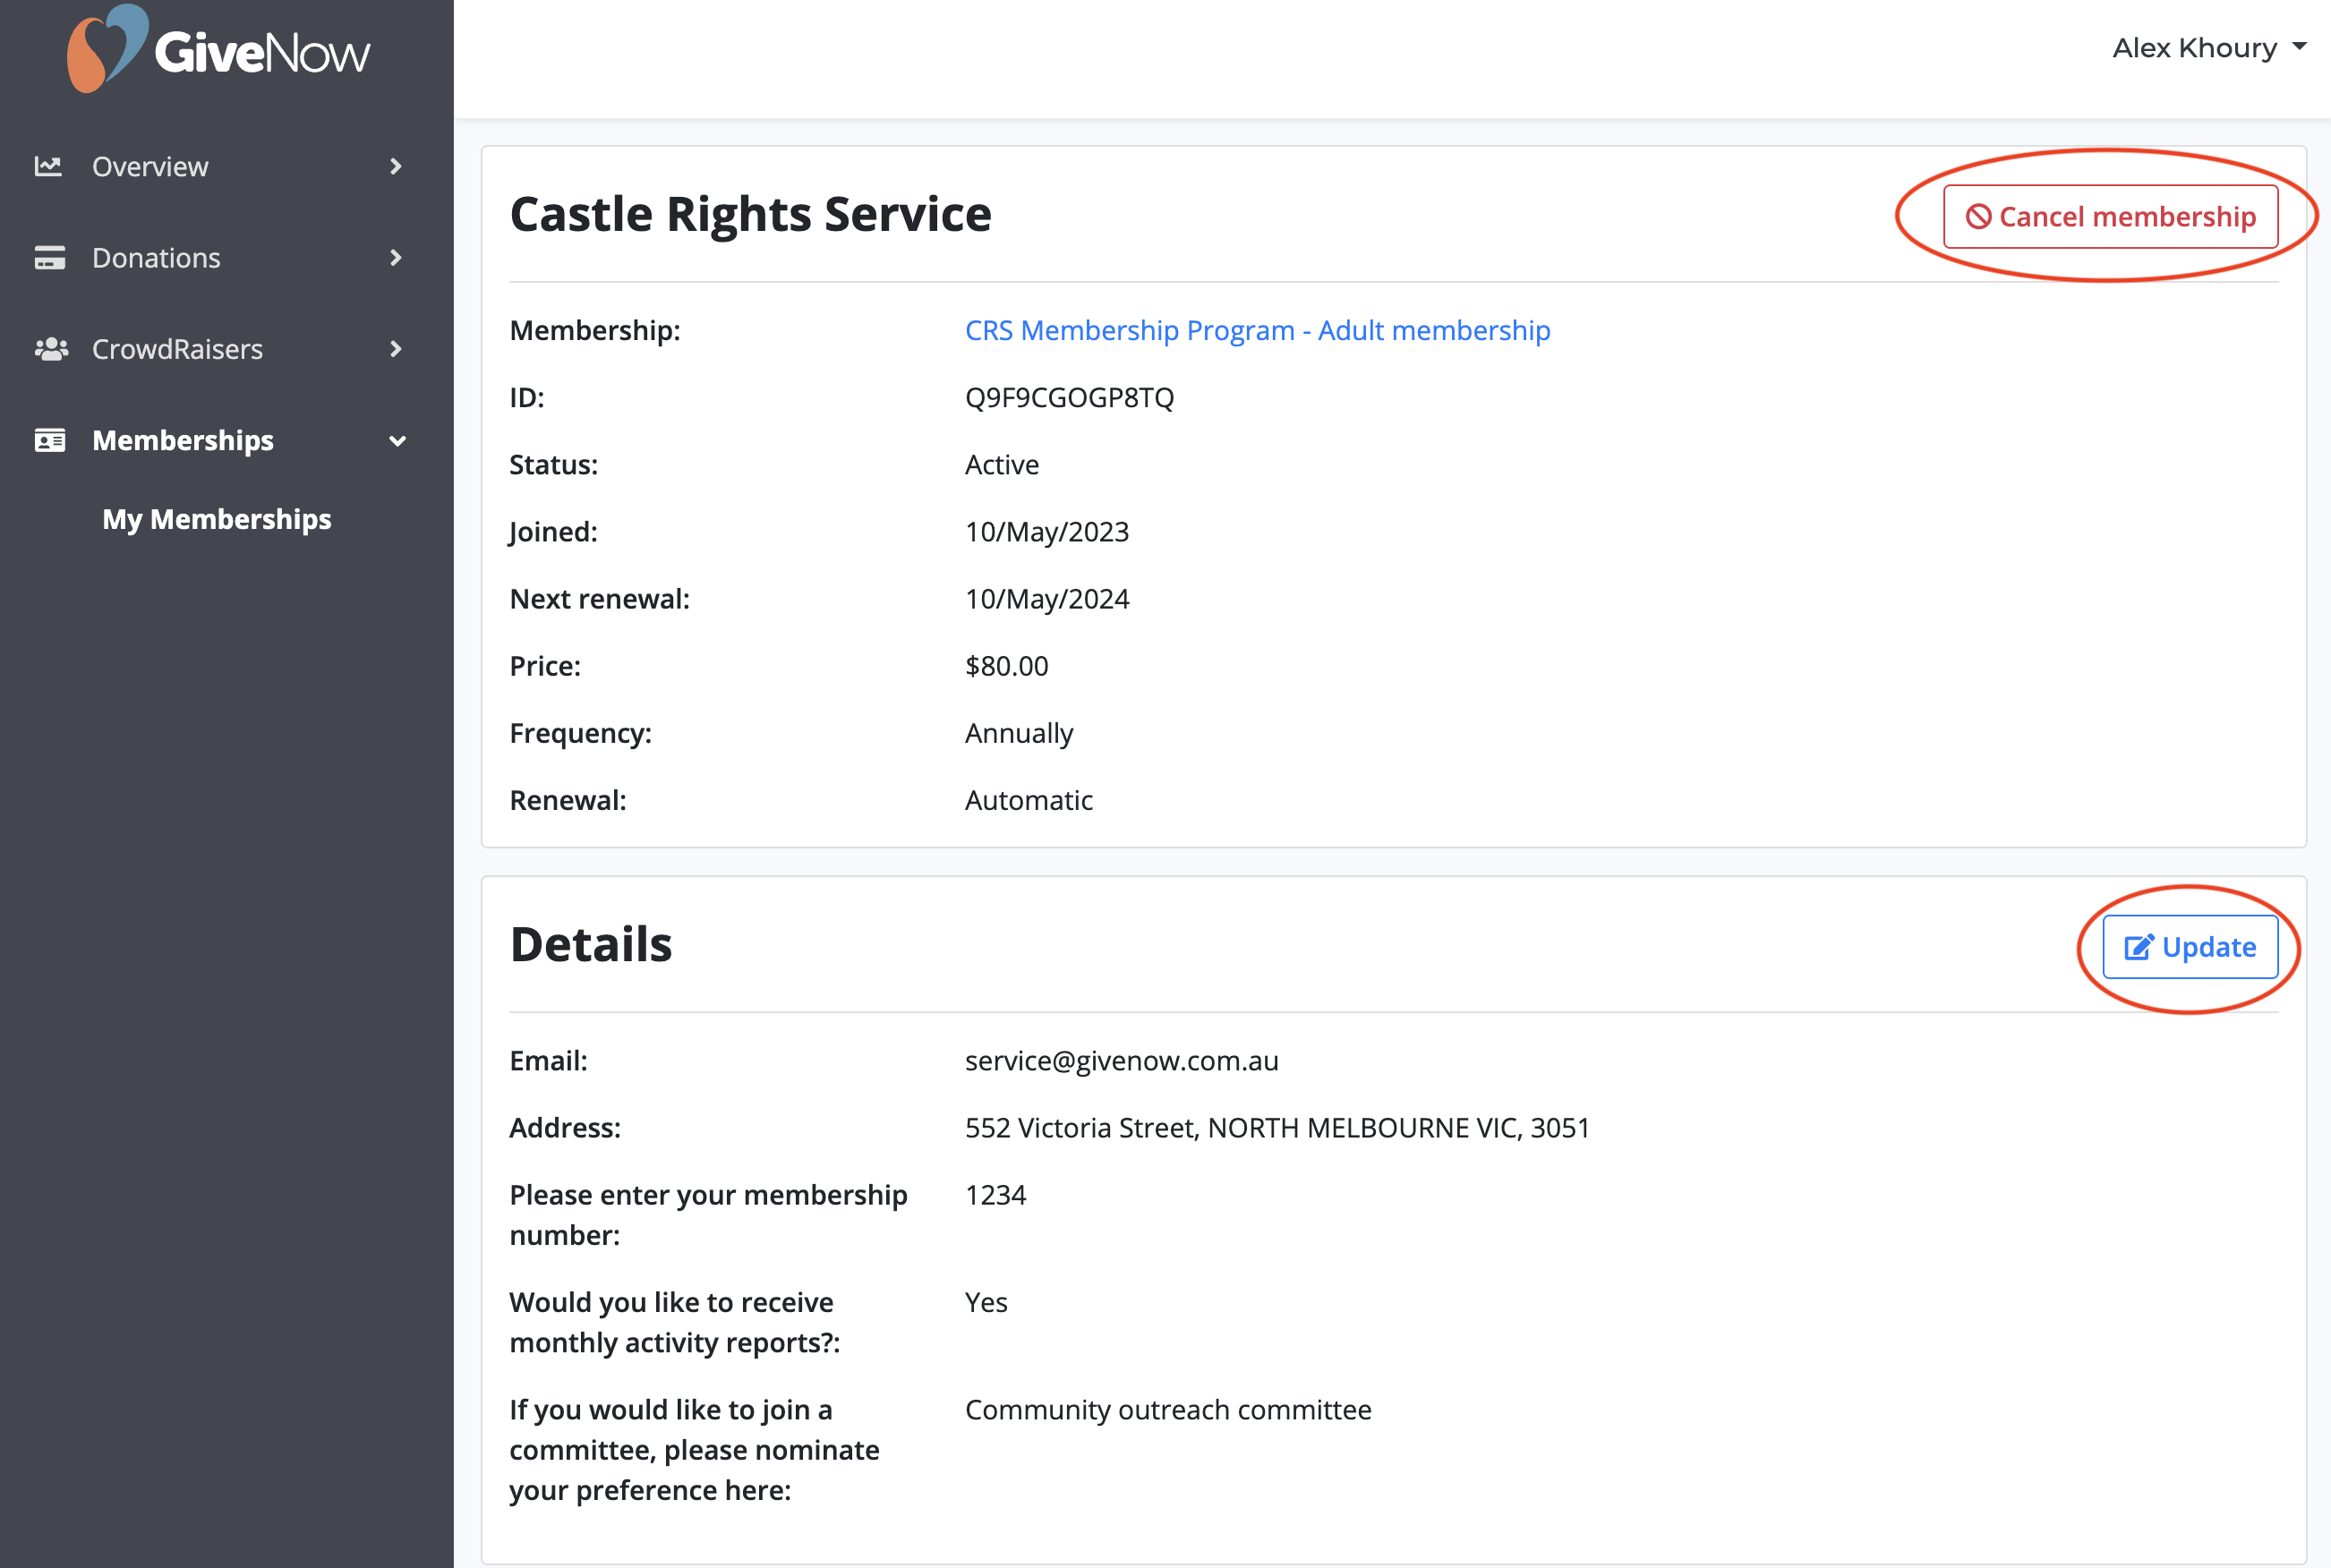The image size is (2331, 1568).
Task: Click the cancel circle-slash icon
Action: [x=1977, y=217]
